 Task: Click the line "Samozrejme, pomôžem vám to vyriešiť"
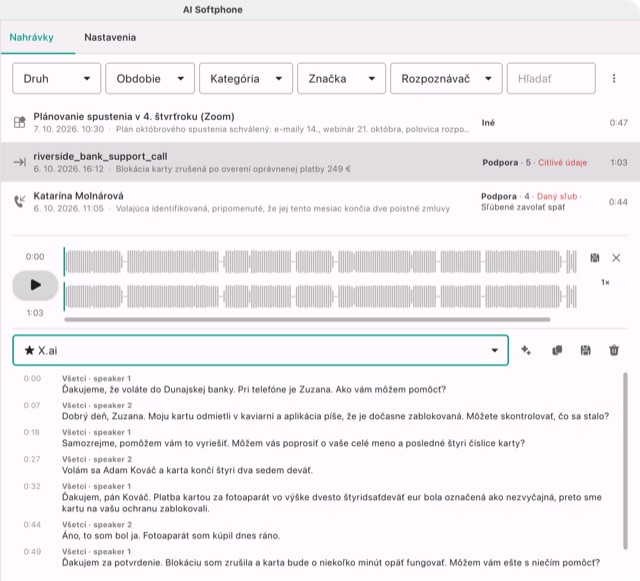293,443
